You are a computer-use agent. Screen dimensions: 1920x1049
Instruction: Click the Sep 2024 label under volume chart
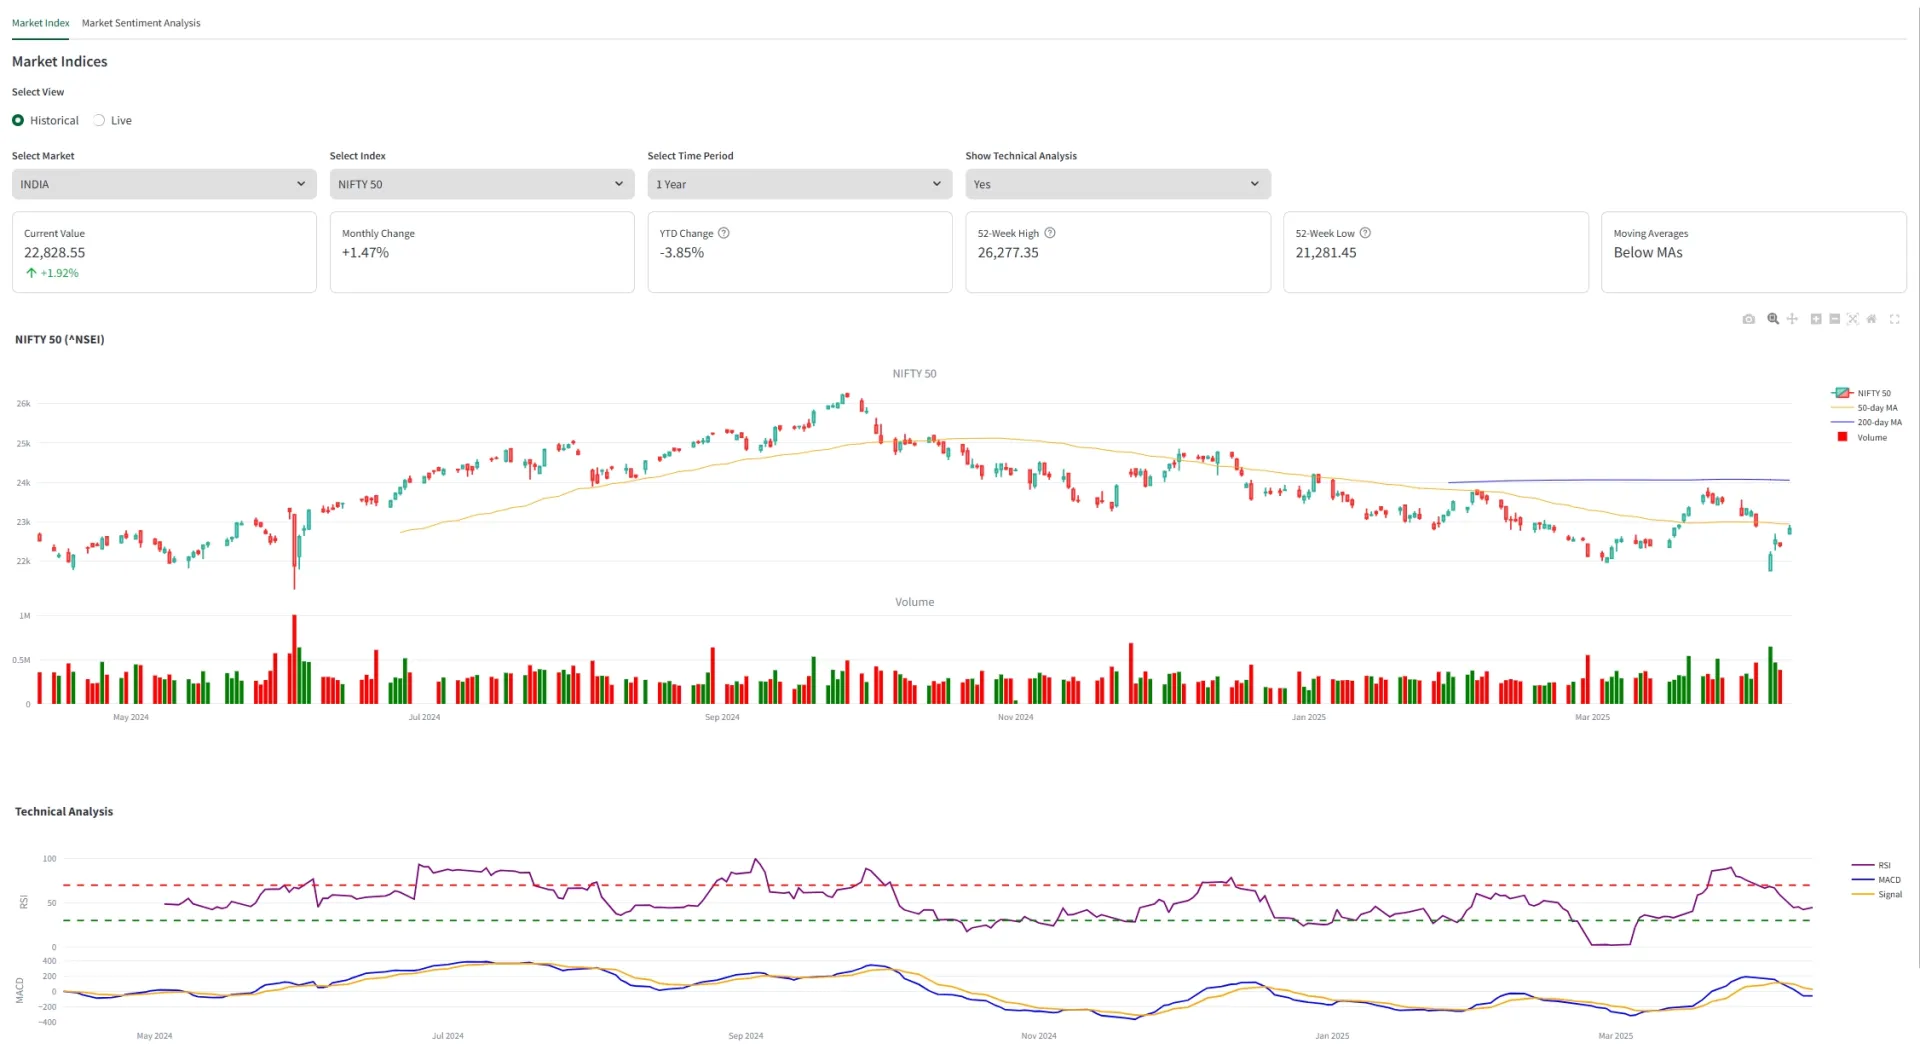[x=722, y=717]
